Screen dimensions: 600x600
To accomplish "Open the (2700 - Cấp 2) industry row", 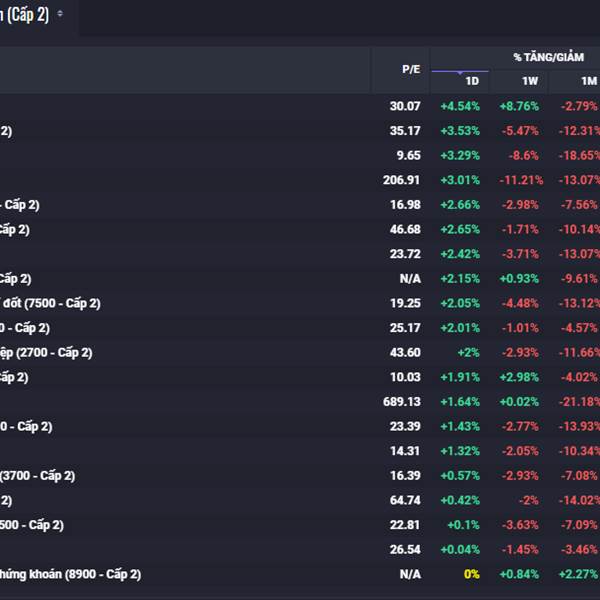I will click(x=46, y=352).
